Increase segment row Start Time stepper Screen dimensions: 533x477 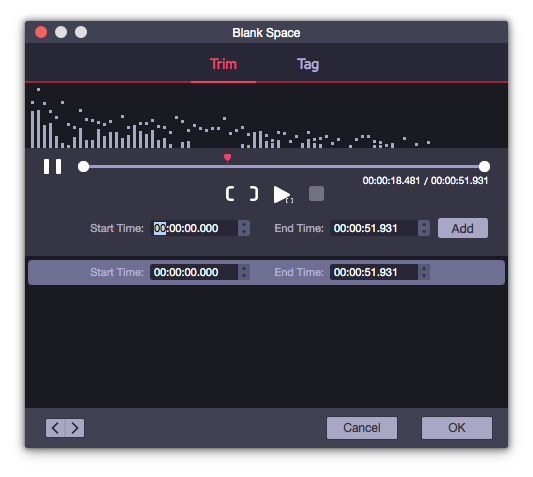[x=244, y=268]
